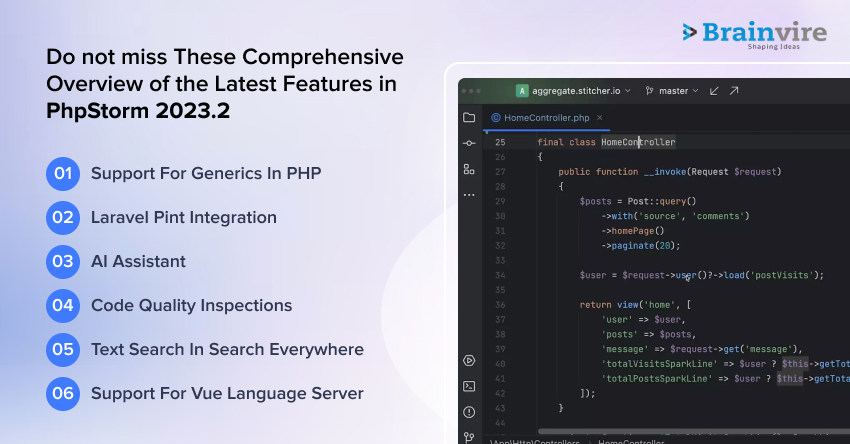Click the green project avatar icon

pyautogui.click(x=522, y=91)
